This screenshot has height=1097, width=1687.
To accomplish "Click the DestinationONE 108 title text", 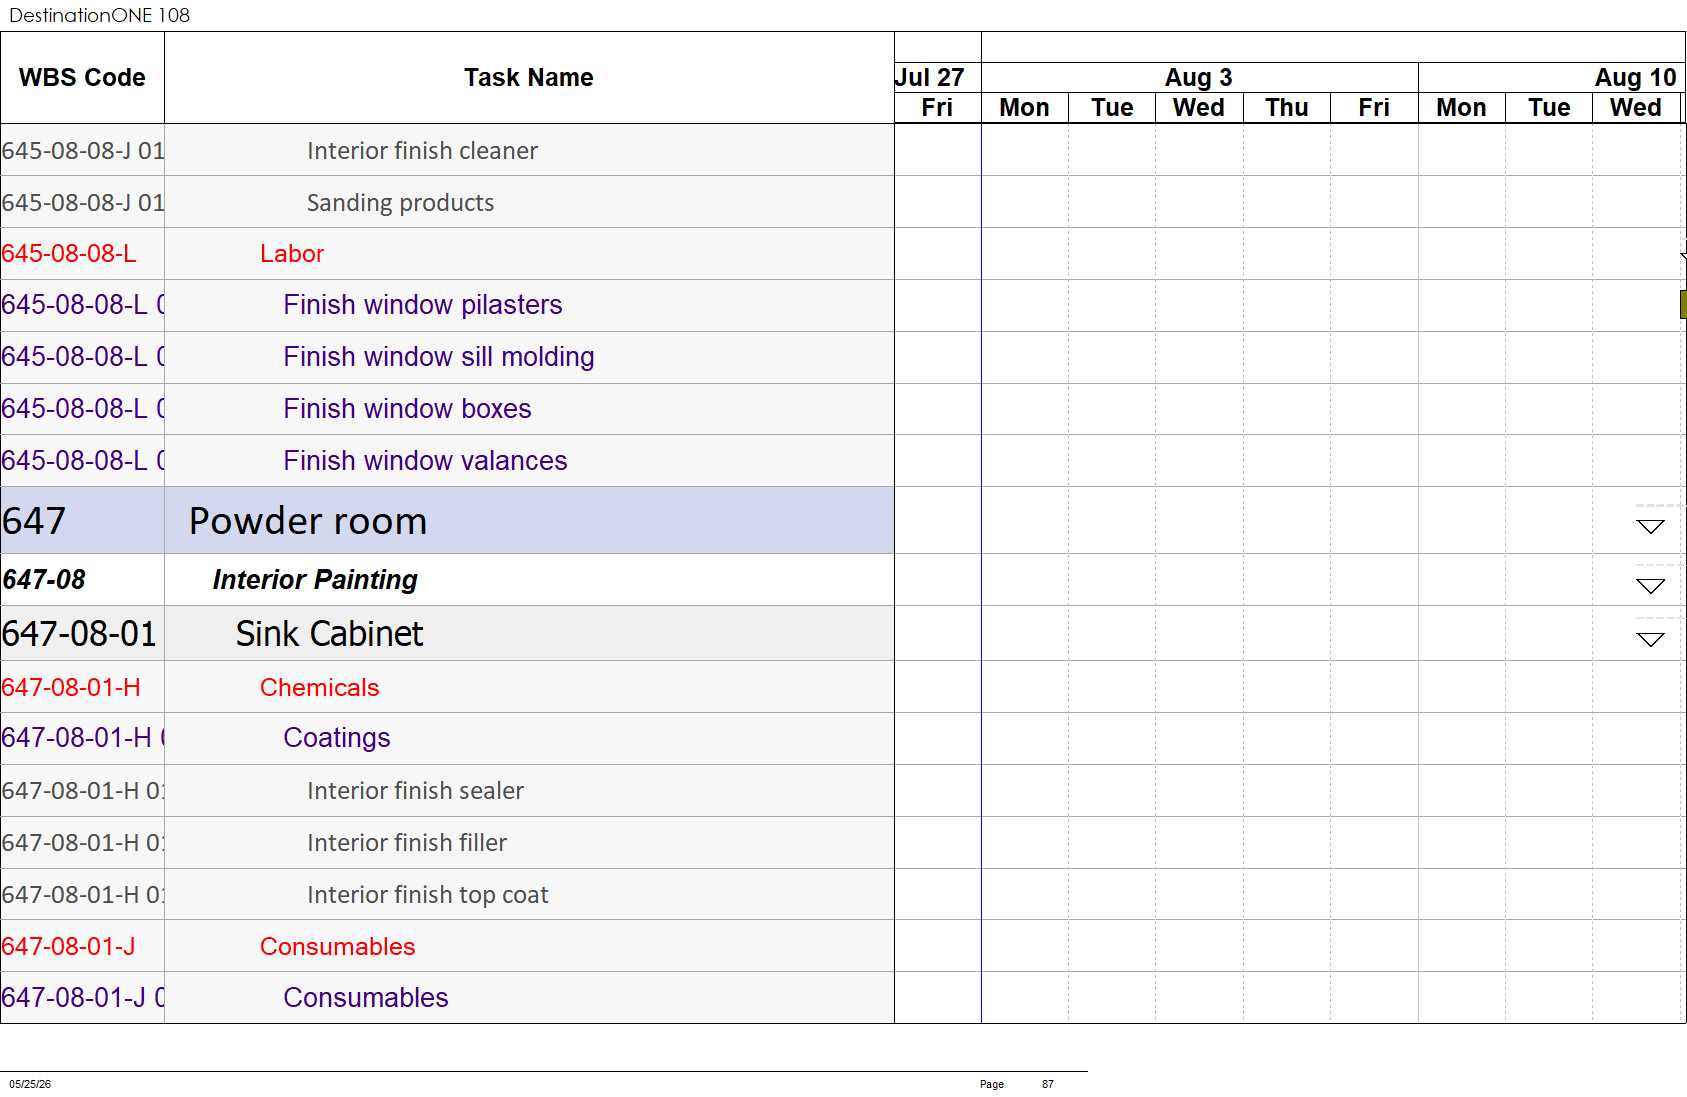I will (x=99, y=15).
